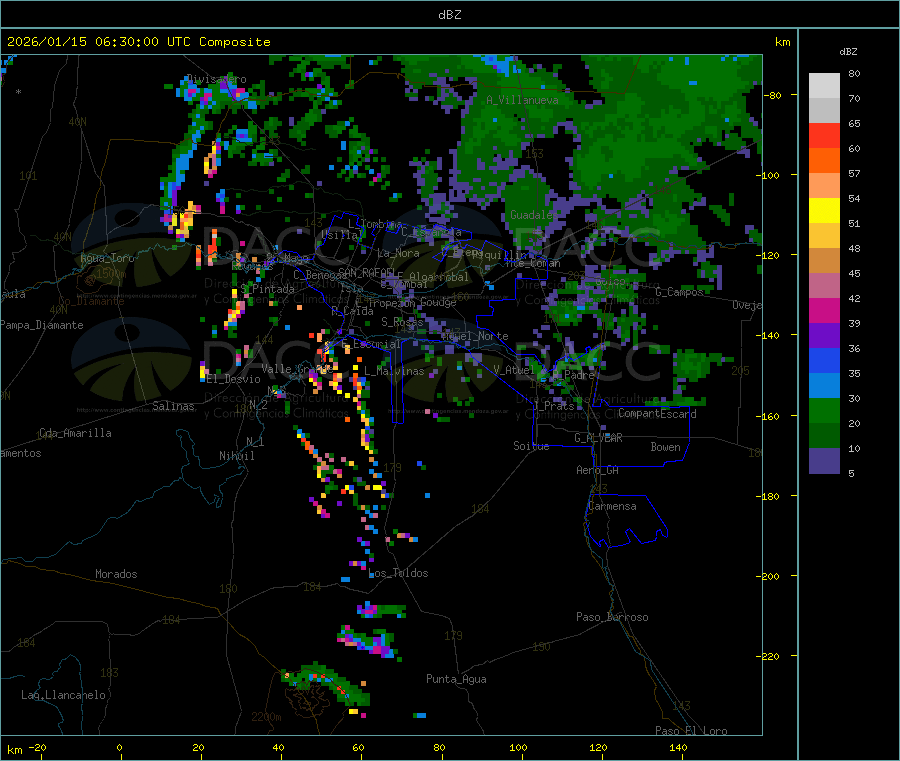This screenshot has height=761, width=900.
Task: Click the Carmensa map label
Action: click(x=612, y=506)
